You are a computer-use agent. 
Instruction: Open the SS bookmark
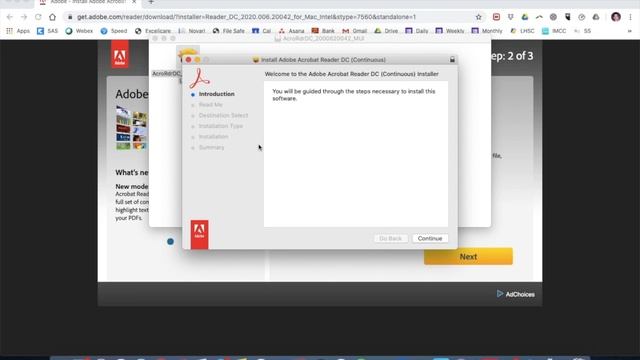point(582,31)
